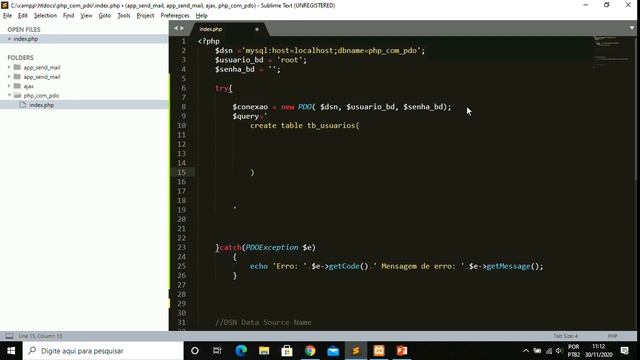Select index.php under Open Files
This screenshot has width=640, height=360.
tap(84, 39)
